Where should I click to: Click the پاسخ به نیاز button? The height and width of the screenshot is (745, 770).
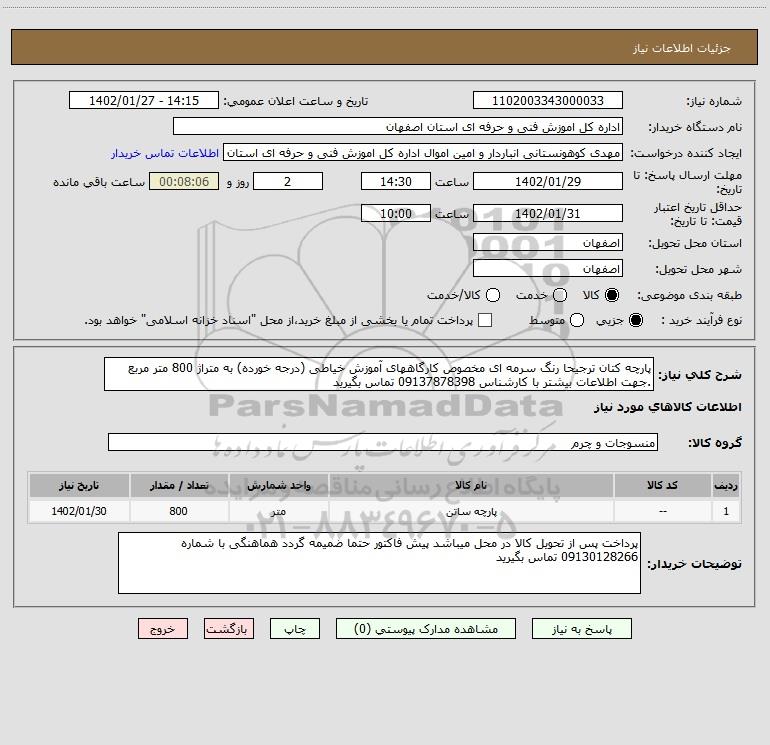581,629
